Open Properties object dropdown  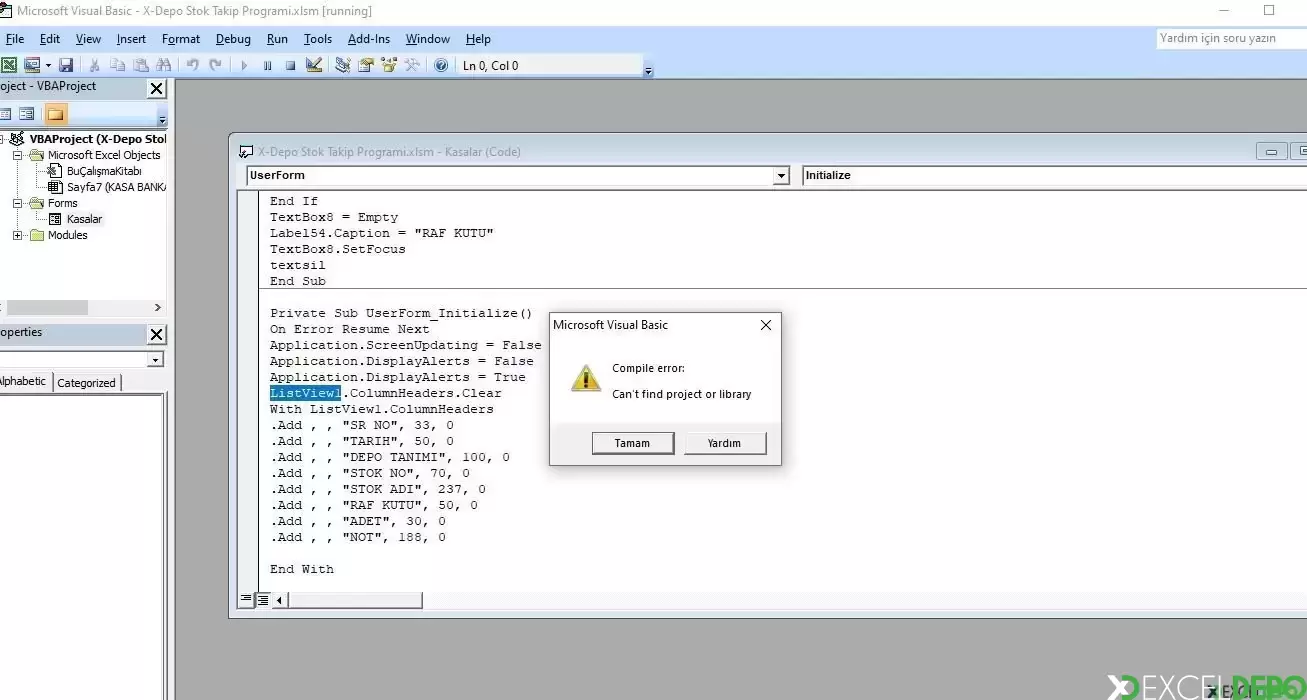155,359
